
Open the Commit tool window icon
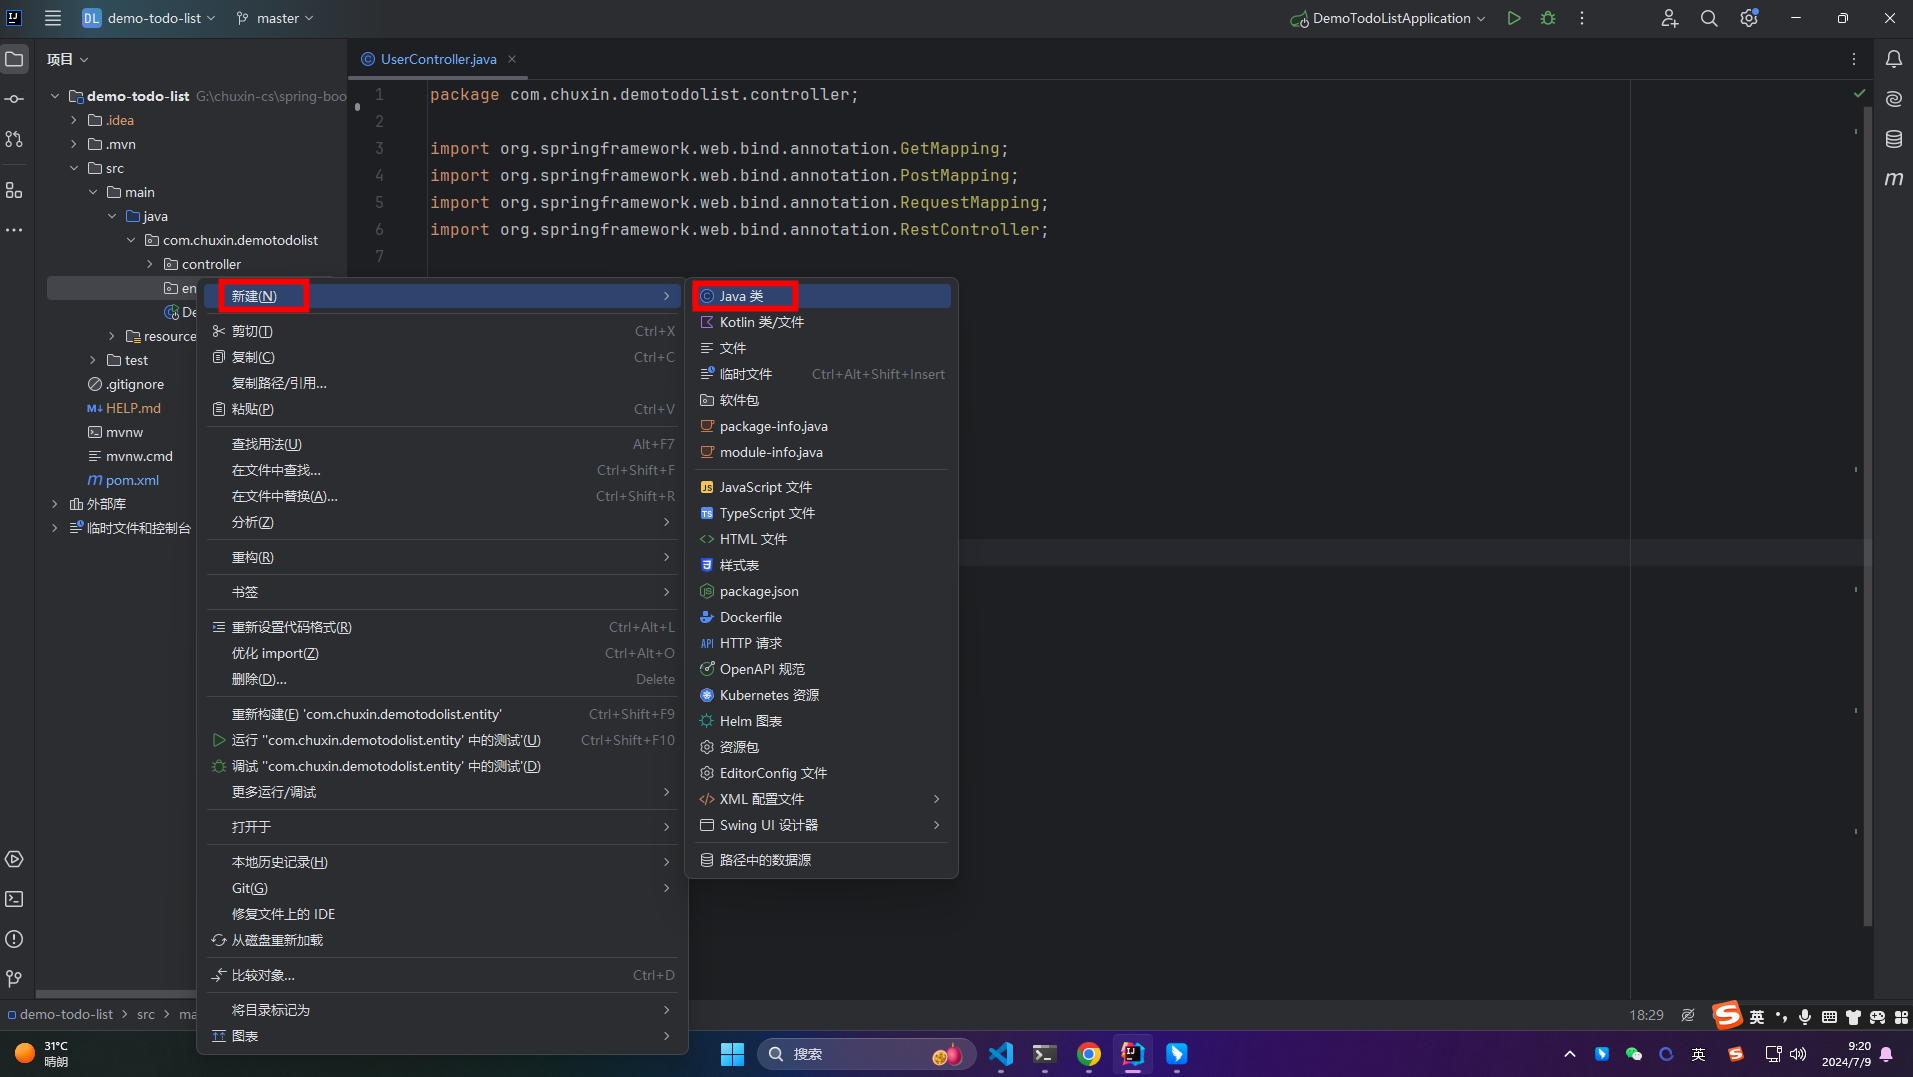(14, 99)
